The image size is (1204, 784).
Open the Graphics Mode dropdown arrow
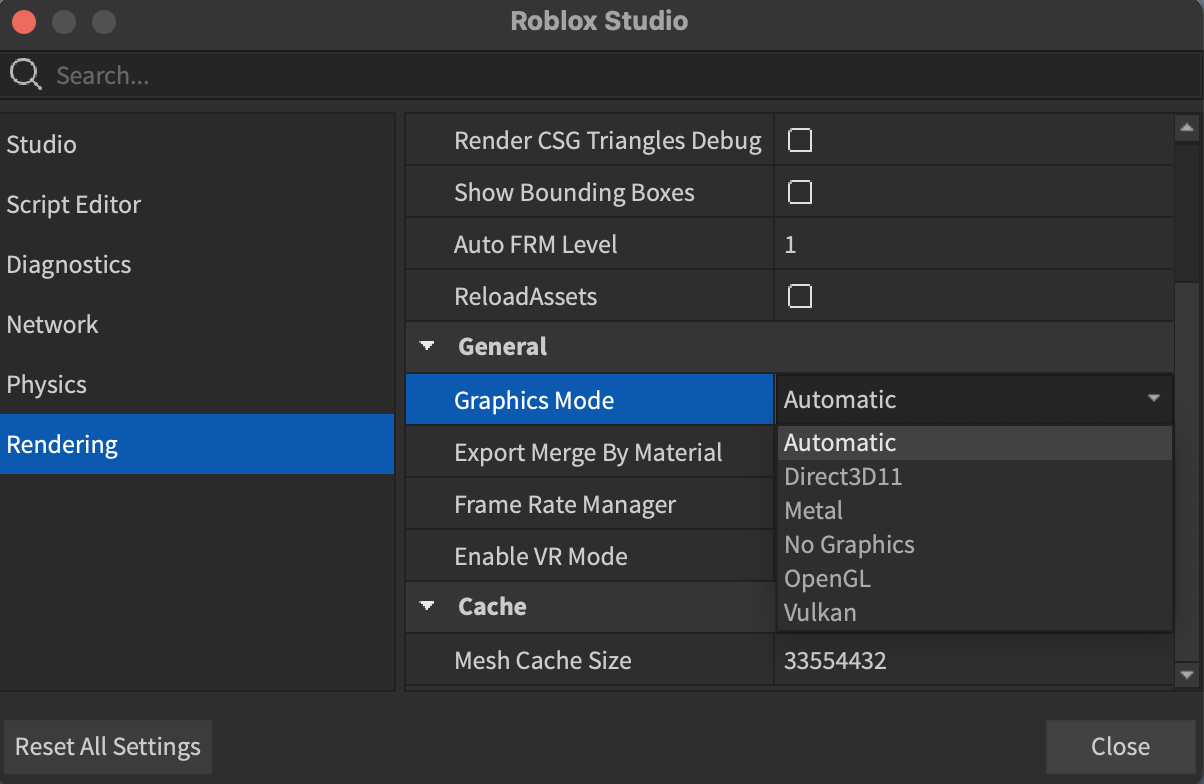click(1156, 399)
